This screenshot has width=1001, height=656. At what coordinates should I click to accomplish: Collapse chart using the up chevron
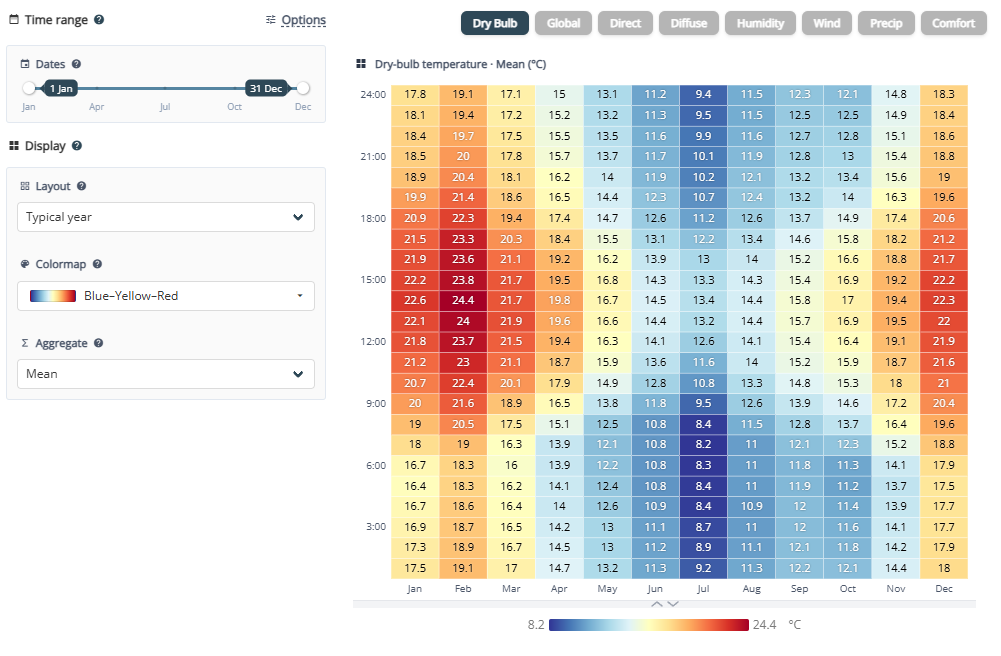(656, 604)
